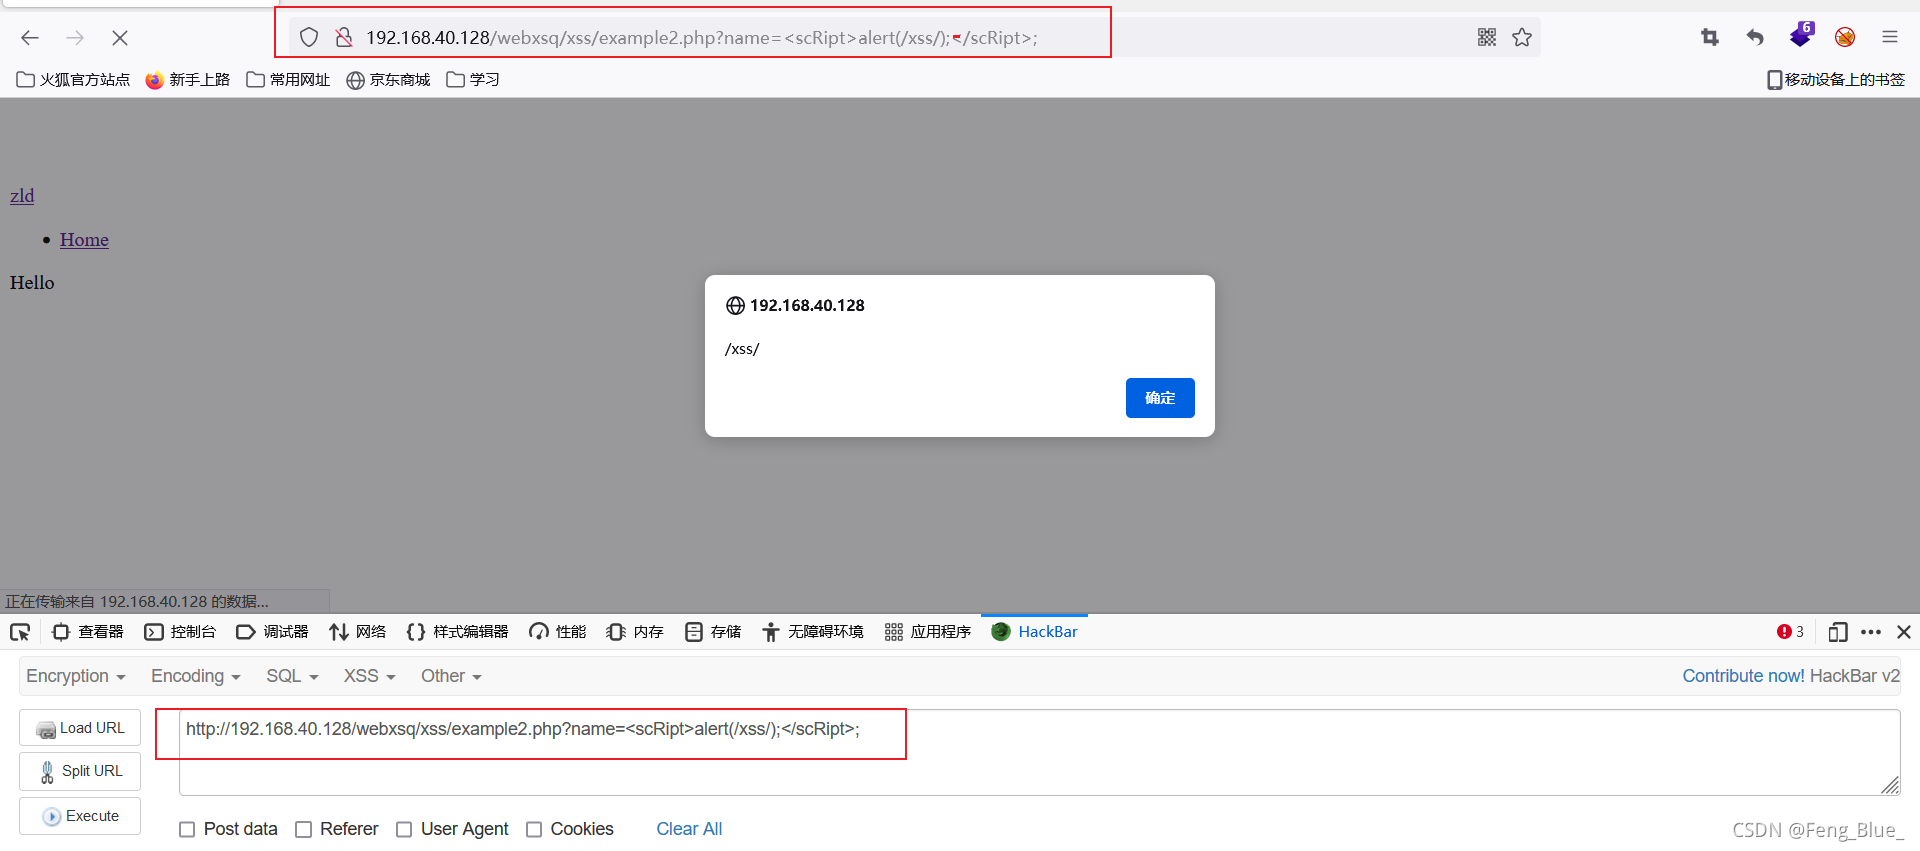Bookmark this page with the star icon
Screen dimensions: 1920x851
coord(1522,37)
